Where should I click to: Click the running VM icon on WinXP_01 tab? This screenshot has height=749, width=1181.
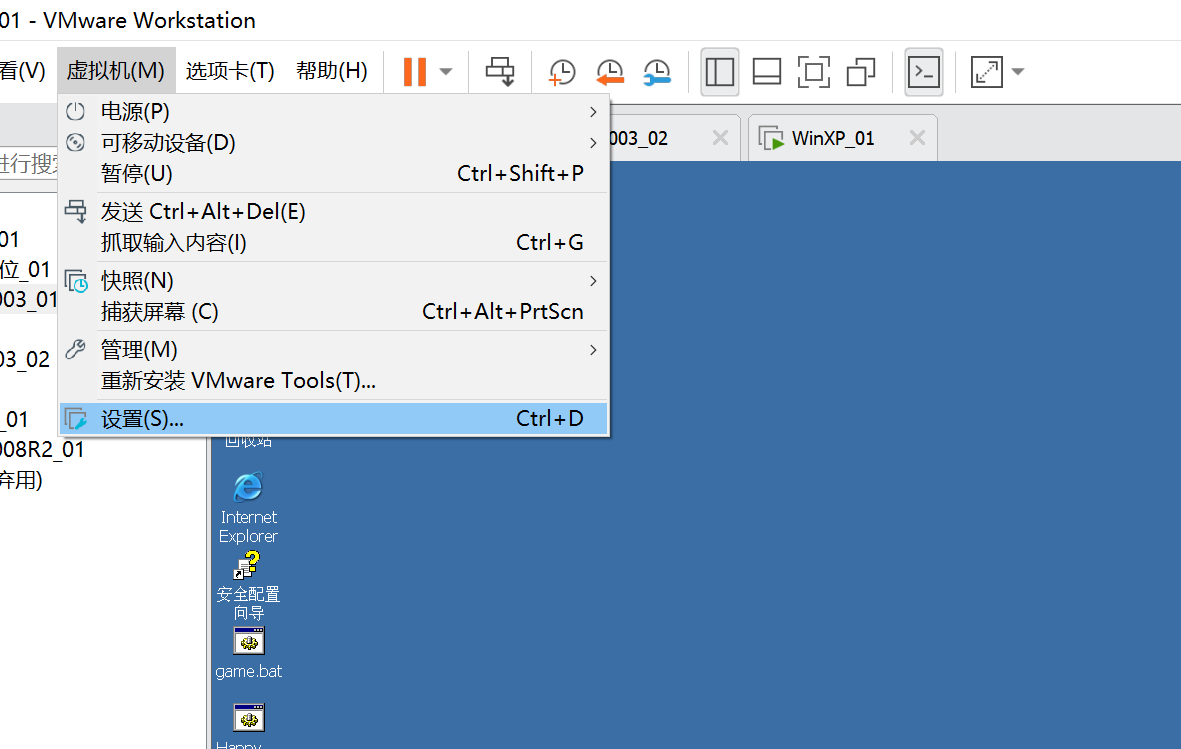point(771,139)
